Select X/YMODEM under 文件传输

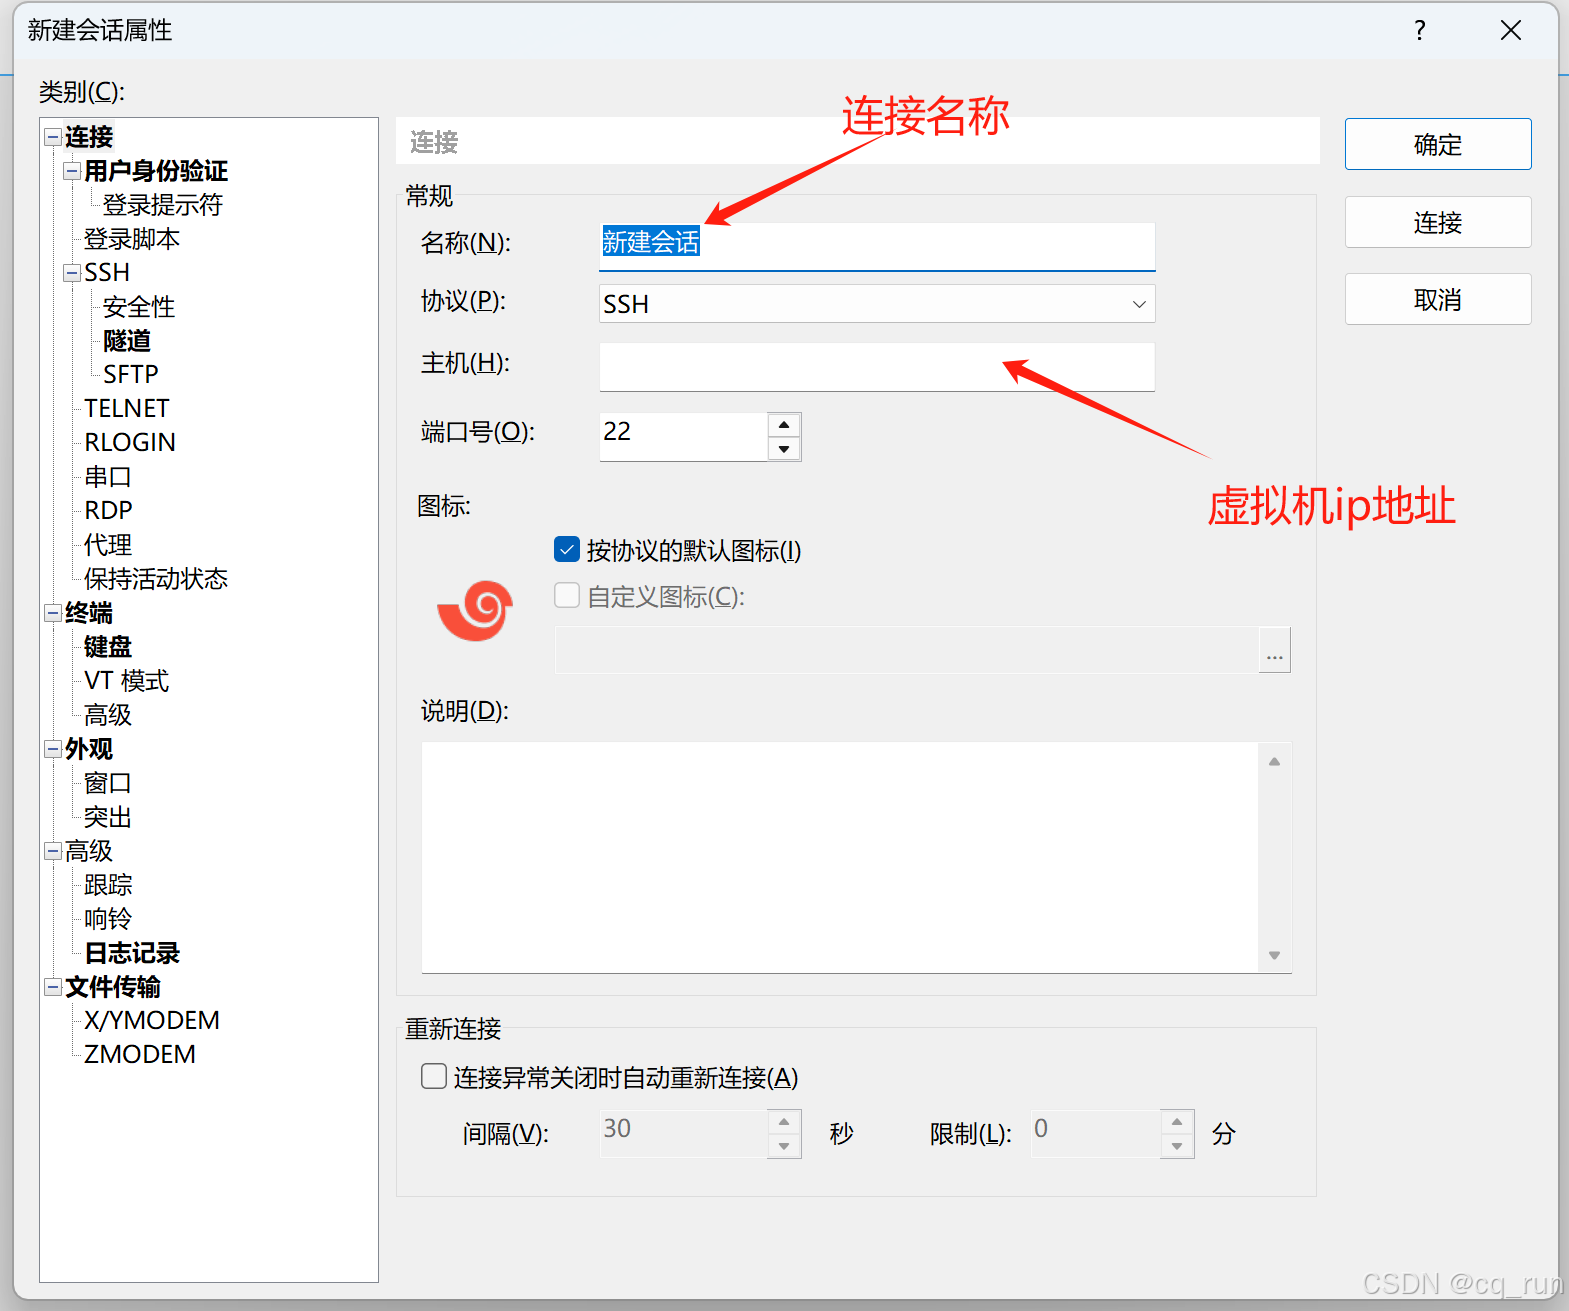coord(152,1020)
